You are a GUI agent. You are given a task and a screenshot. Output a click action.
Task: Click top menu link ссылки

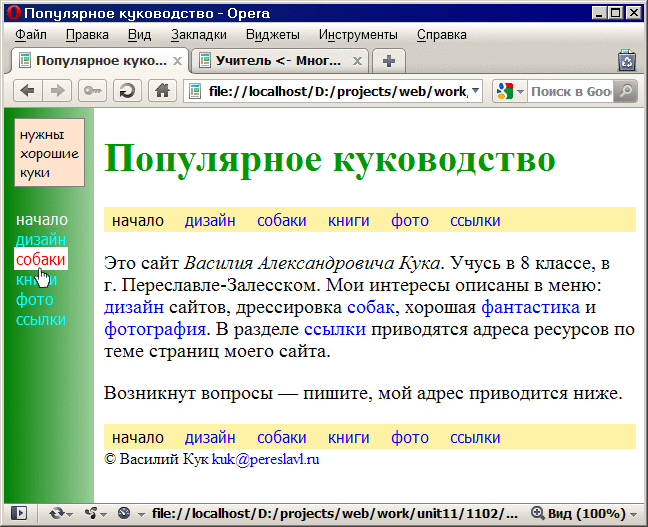click(x=475, y=220)
